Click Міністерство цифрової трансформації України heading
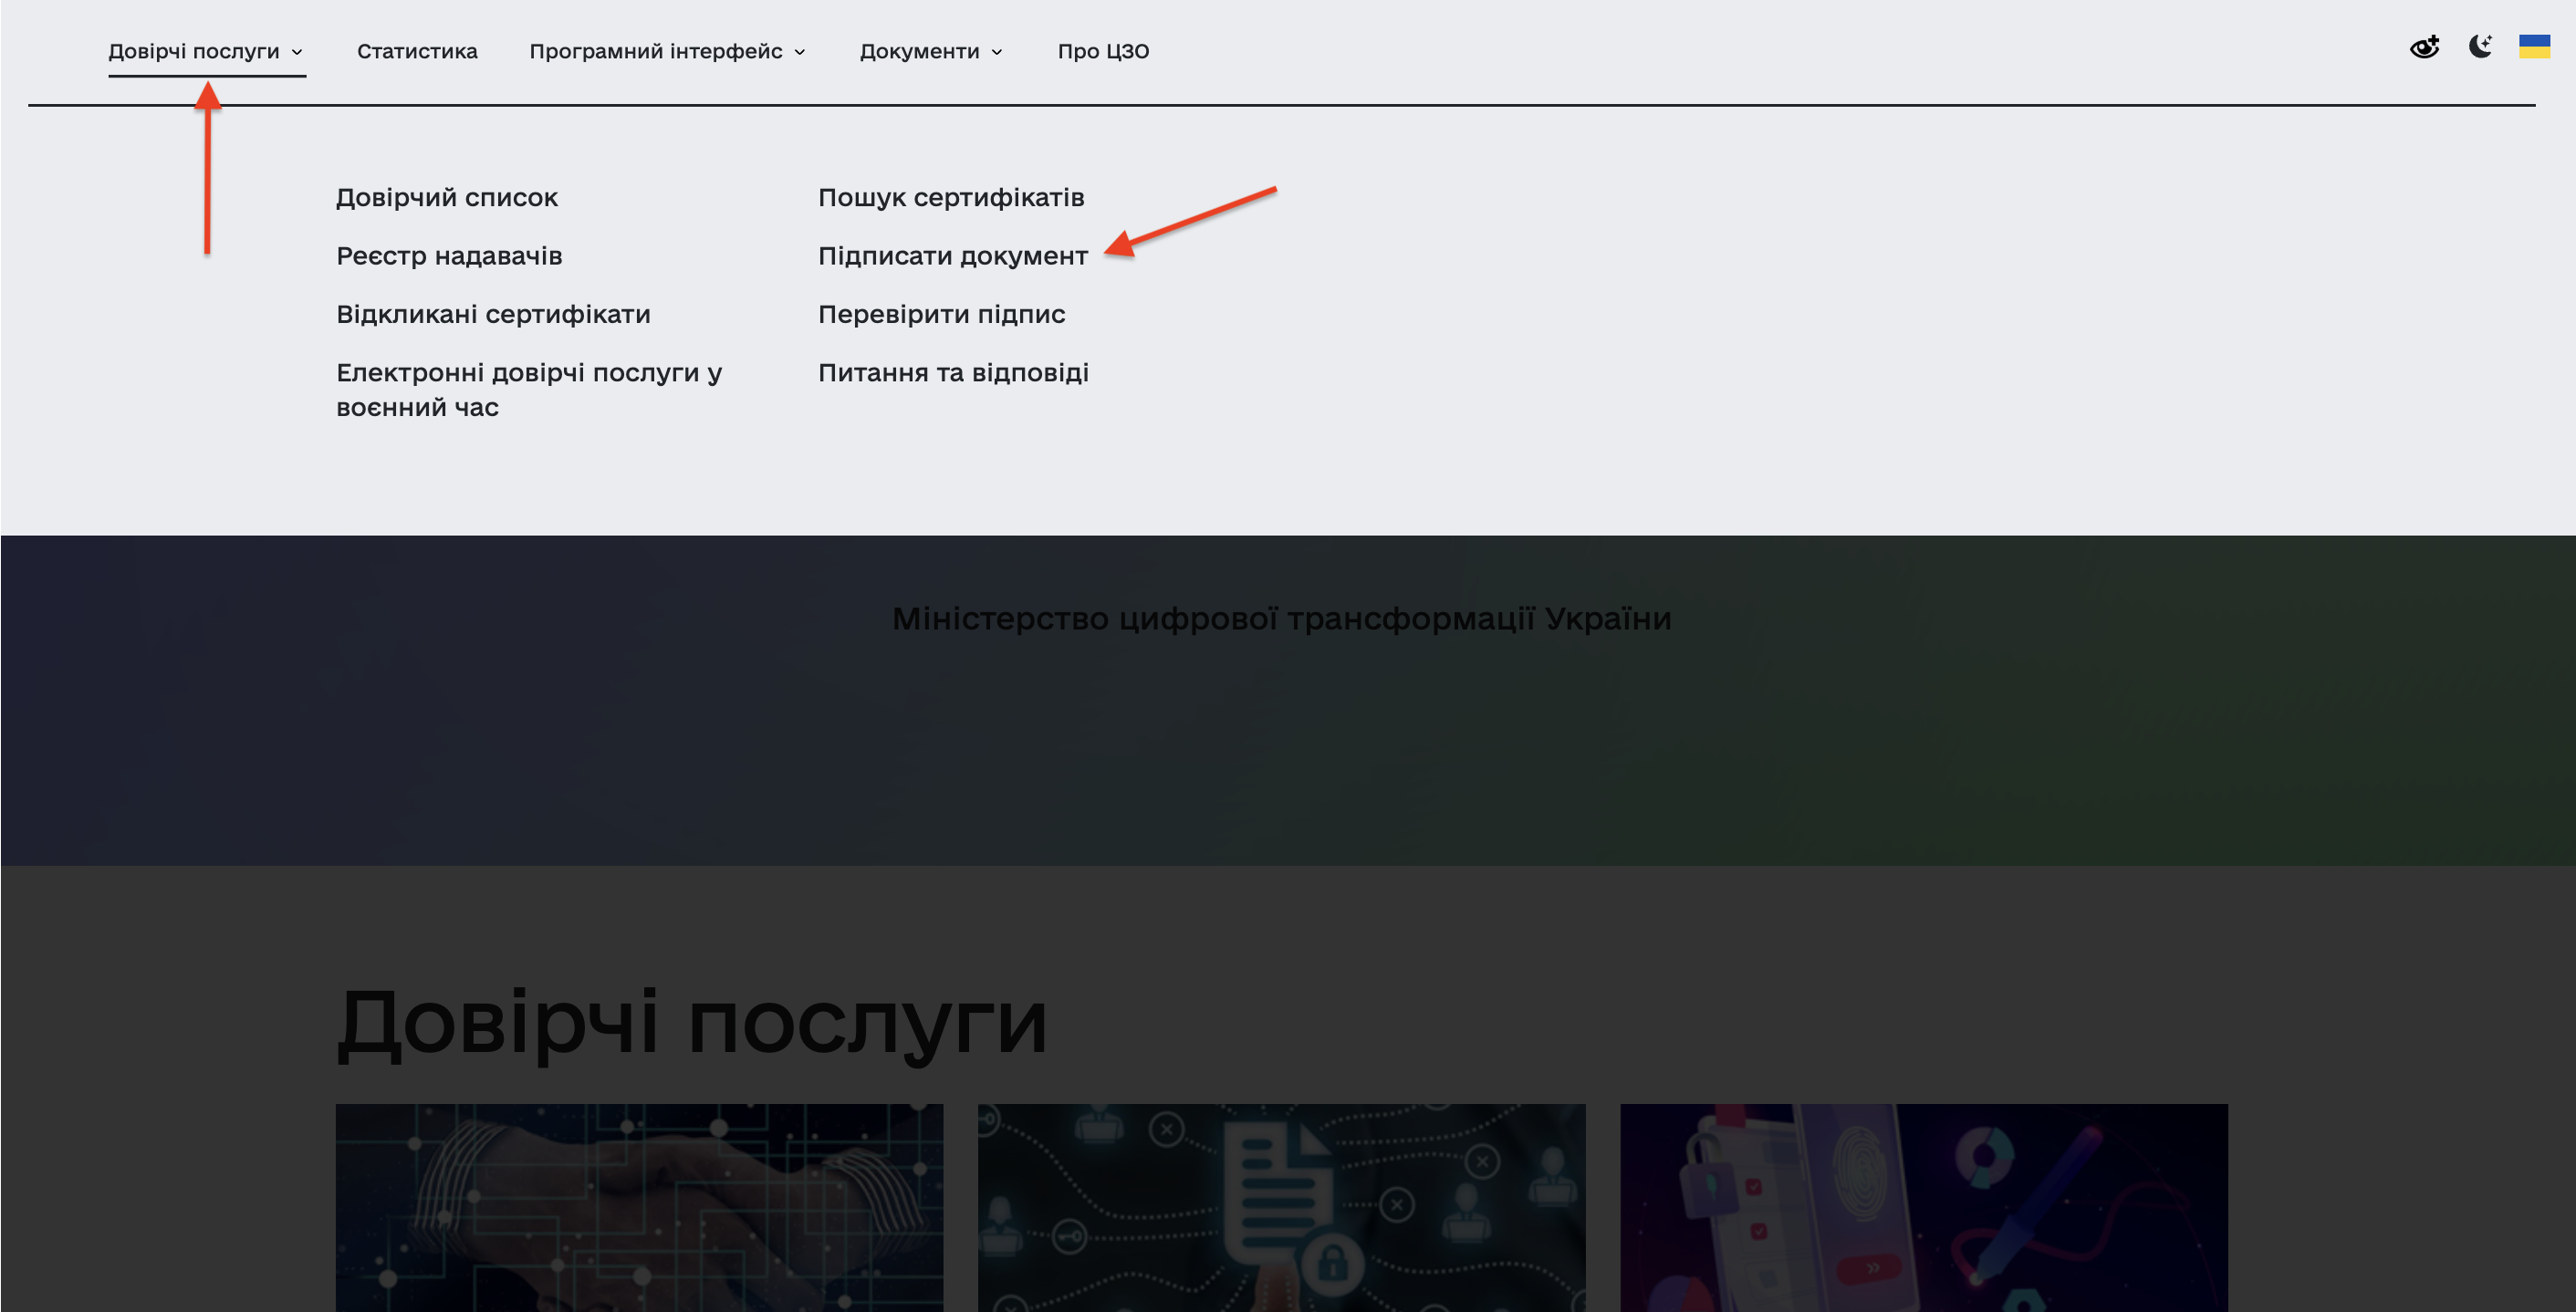 pos(1281,619)
